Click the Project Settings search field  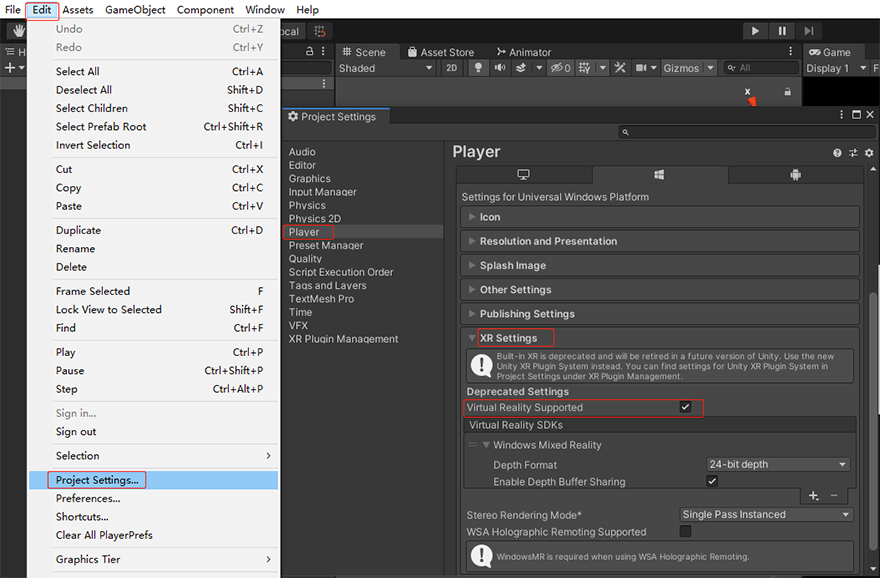point(747,132)
